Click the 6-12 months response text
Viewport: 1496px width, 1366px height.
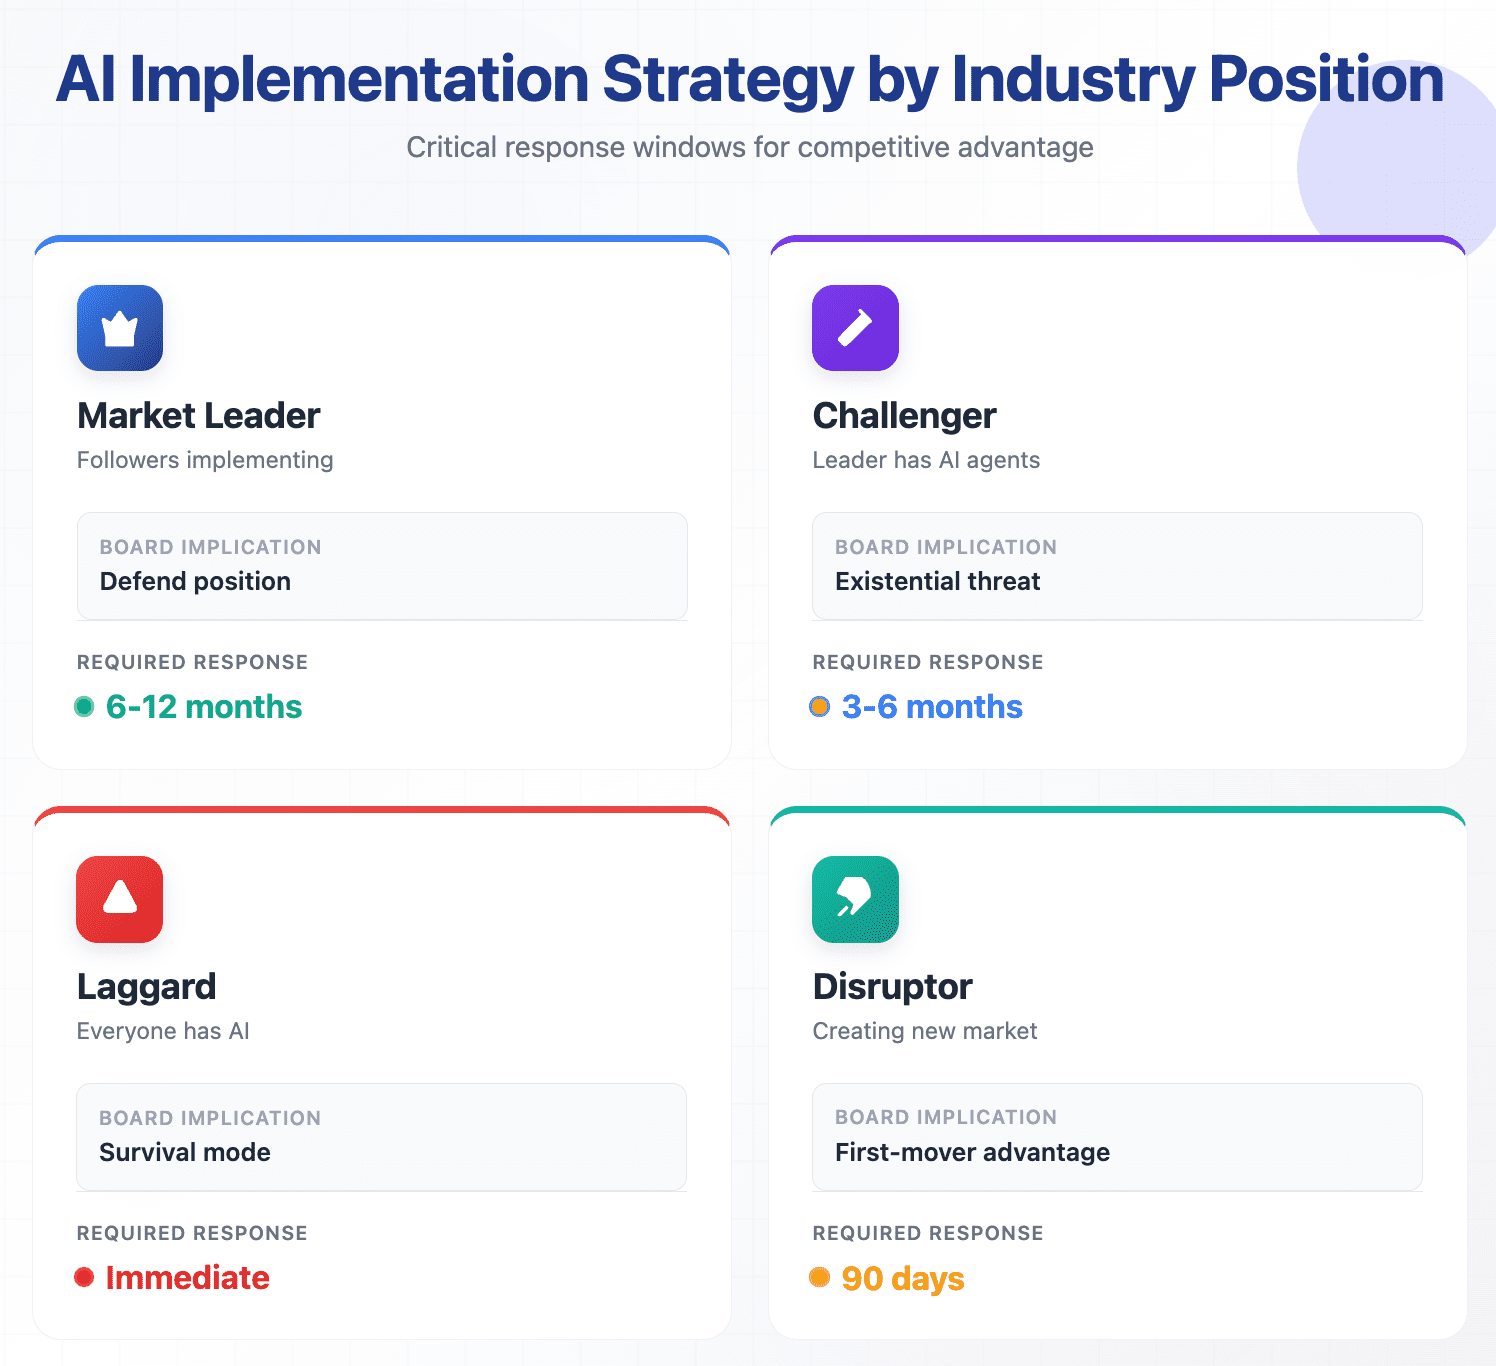(204, 707)
